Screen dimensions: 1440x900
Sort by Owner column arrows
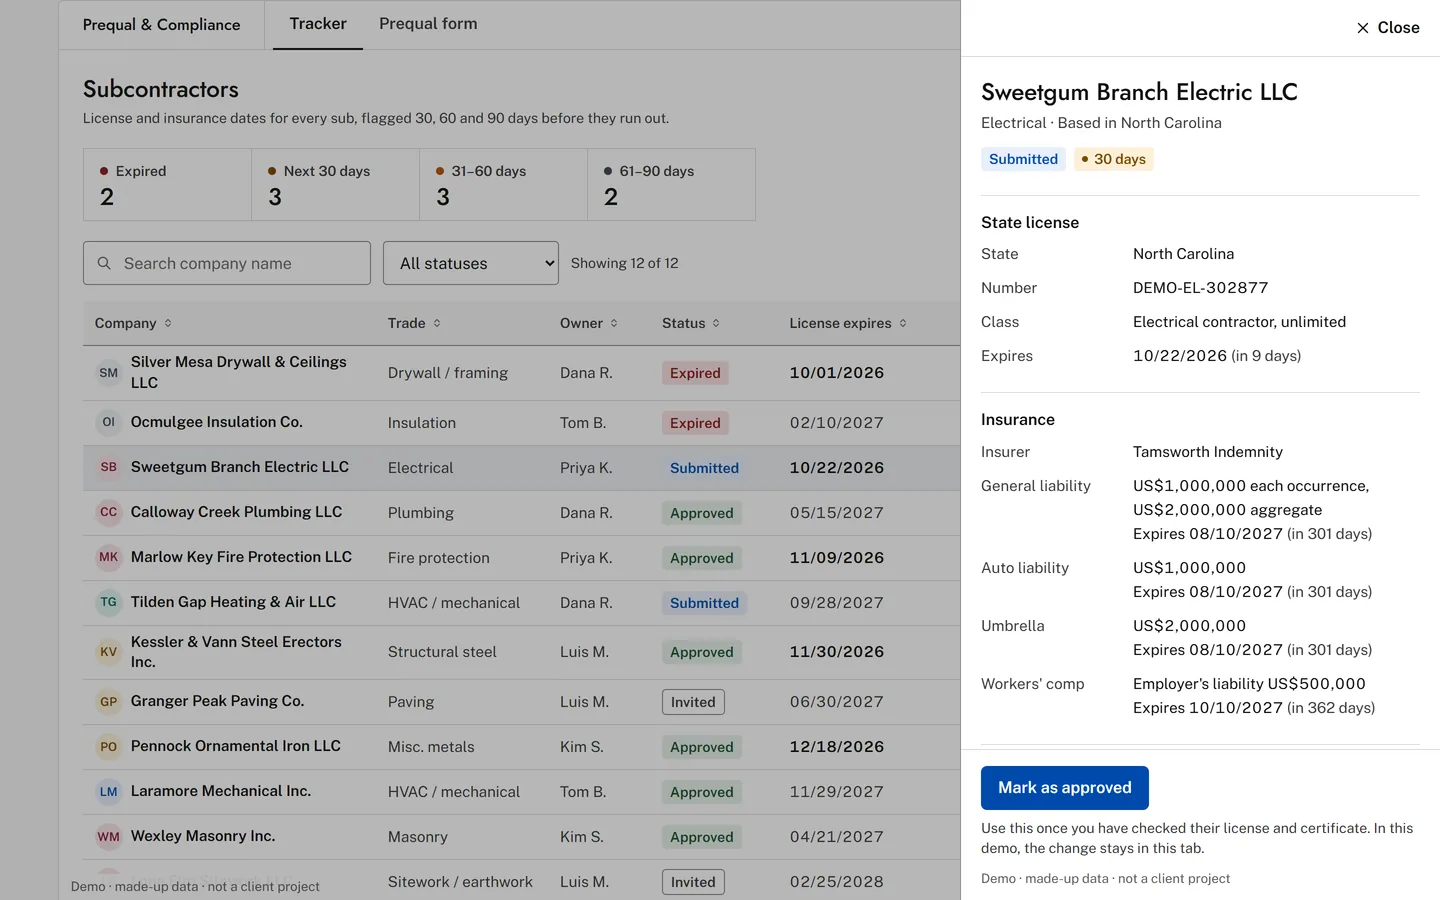pos(614,323)
